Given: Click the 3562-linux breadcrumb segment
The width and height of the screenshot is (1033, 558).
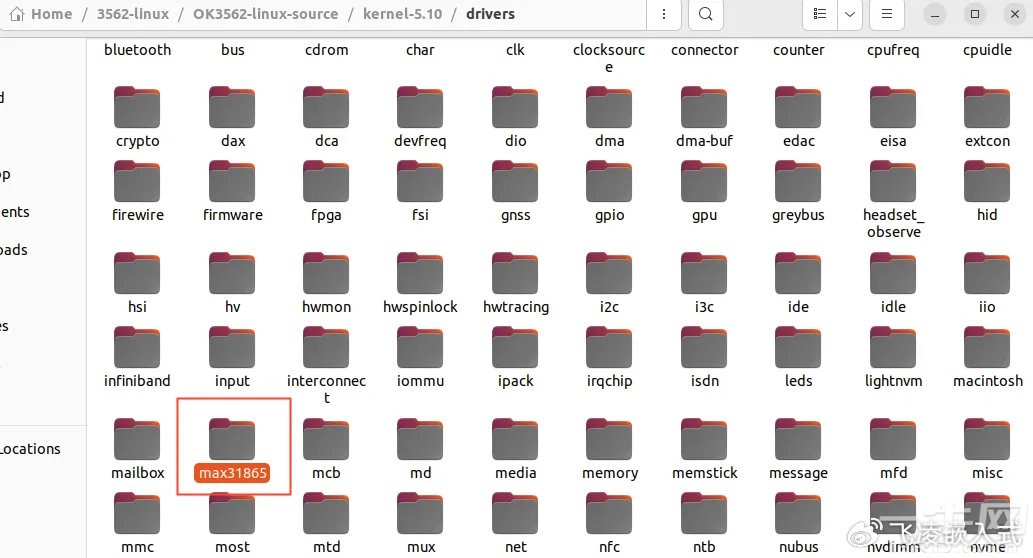Looking at the screenshot, I should 132,14.
